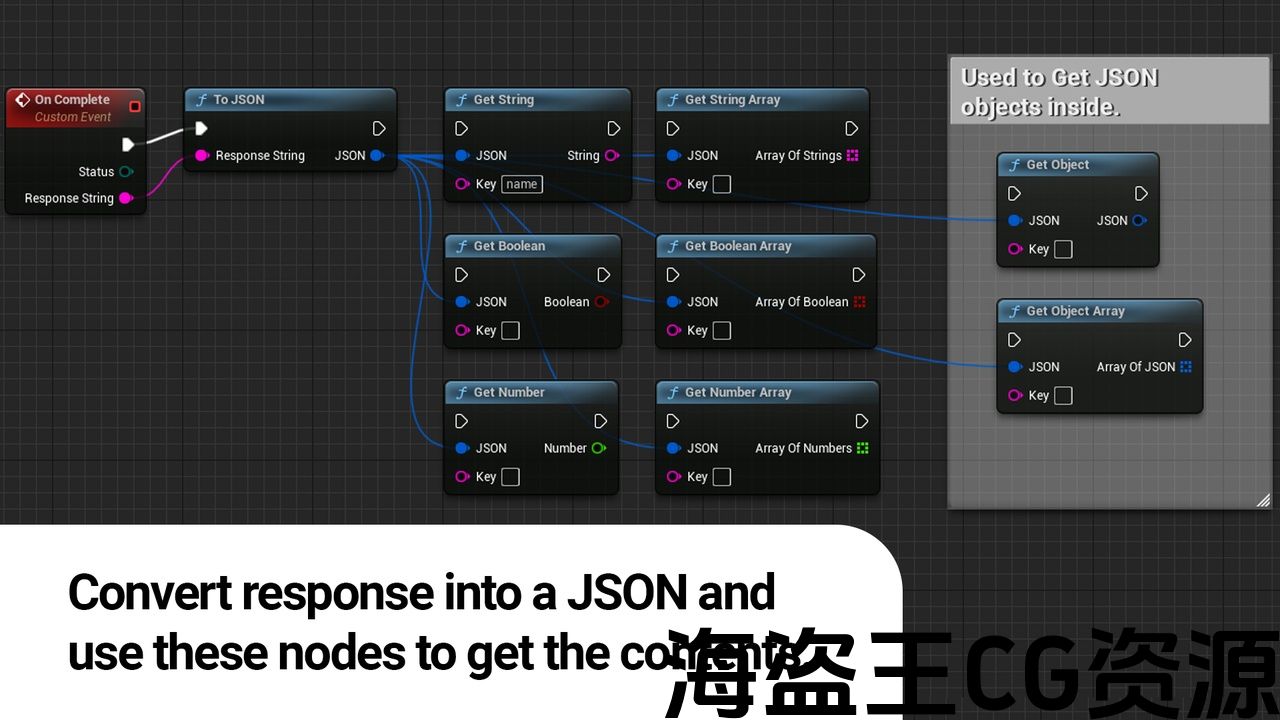Click the red delegate pin on On Complete
1280x720 pixels.
click(135, 106)
